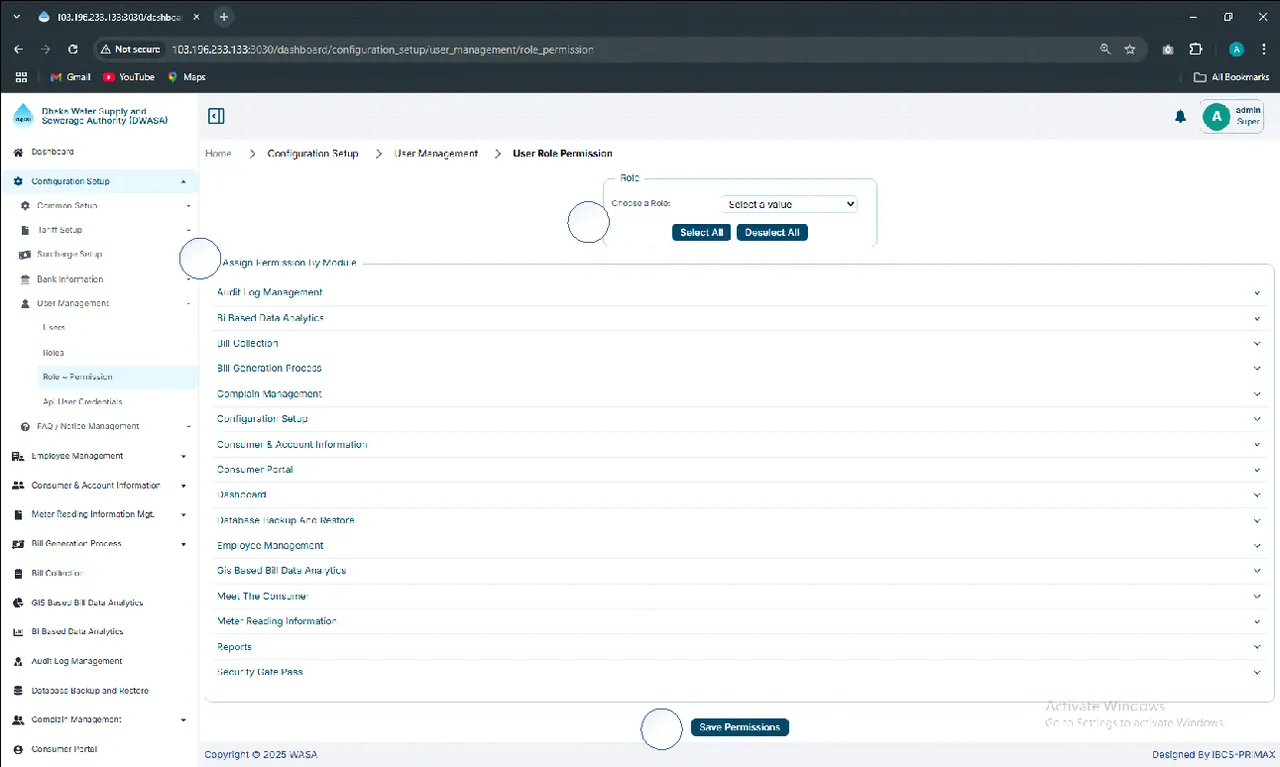Click the DWASA water drop logo
The height and width of the screenshot is (767, 1280).
click(x=23, y=116)
